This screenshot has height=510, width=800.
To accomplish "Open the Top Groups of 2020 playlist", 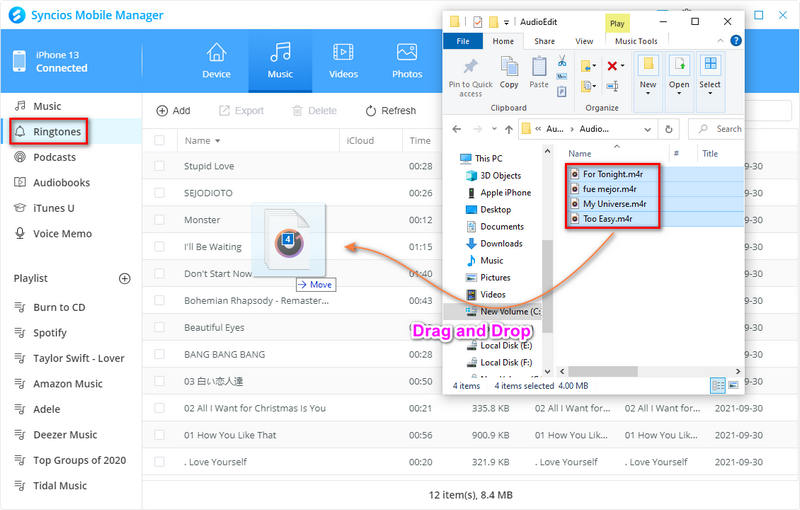I will click(x=79, y=460).
